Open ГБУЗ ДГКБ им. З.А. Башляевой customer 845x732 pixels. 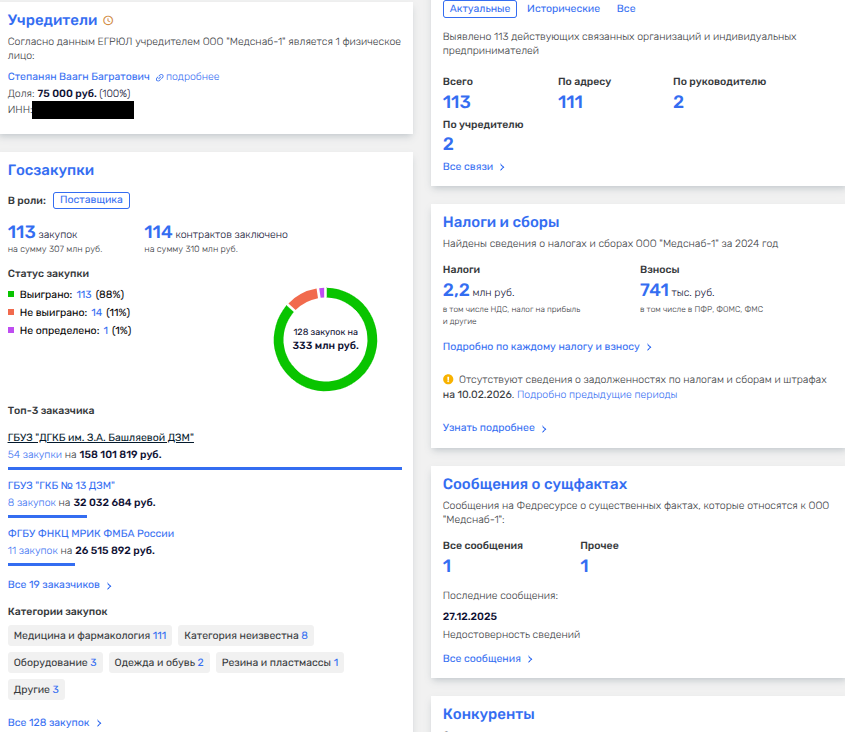point(101,438)
